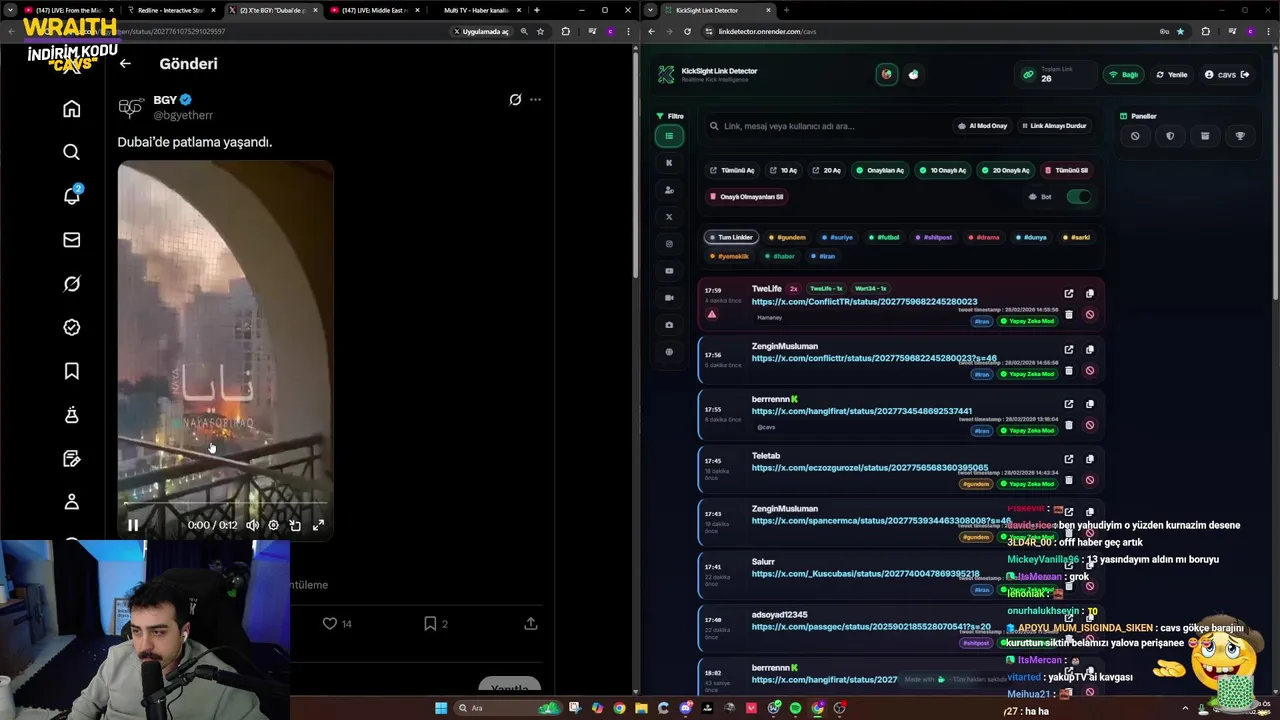
Task: Click Bağlı connection status button
Action: tap(1125, 75)
